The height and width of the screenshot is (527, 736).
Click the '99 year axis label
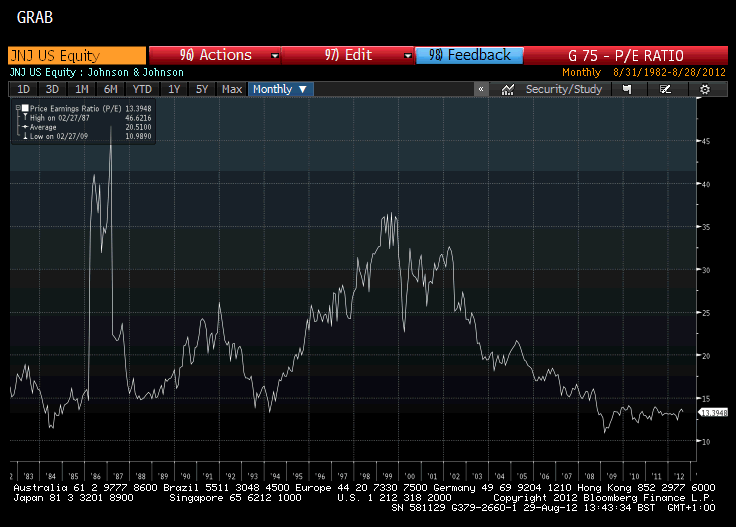click(x=387, y=475)
